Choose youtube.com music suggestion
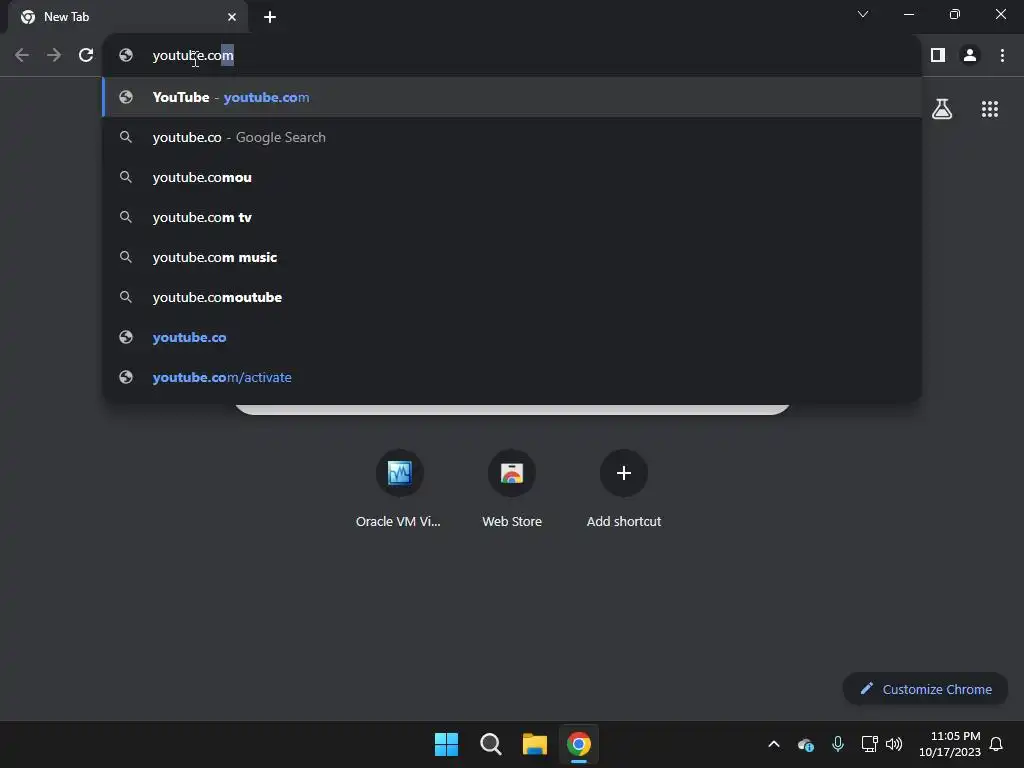The height and width of the screenshot is (768, 1024). click(512, 257)
